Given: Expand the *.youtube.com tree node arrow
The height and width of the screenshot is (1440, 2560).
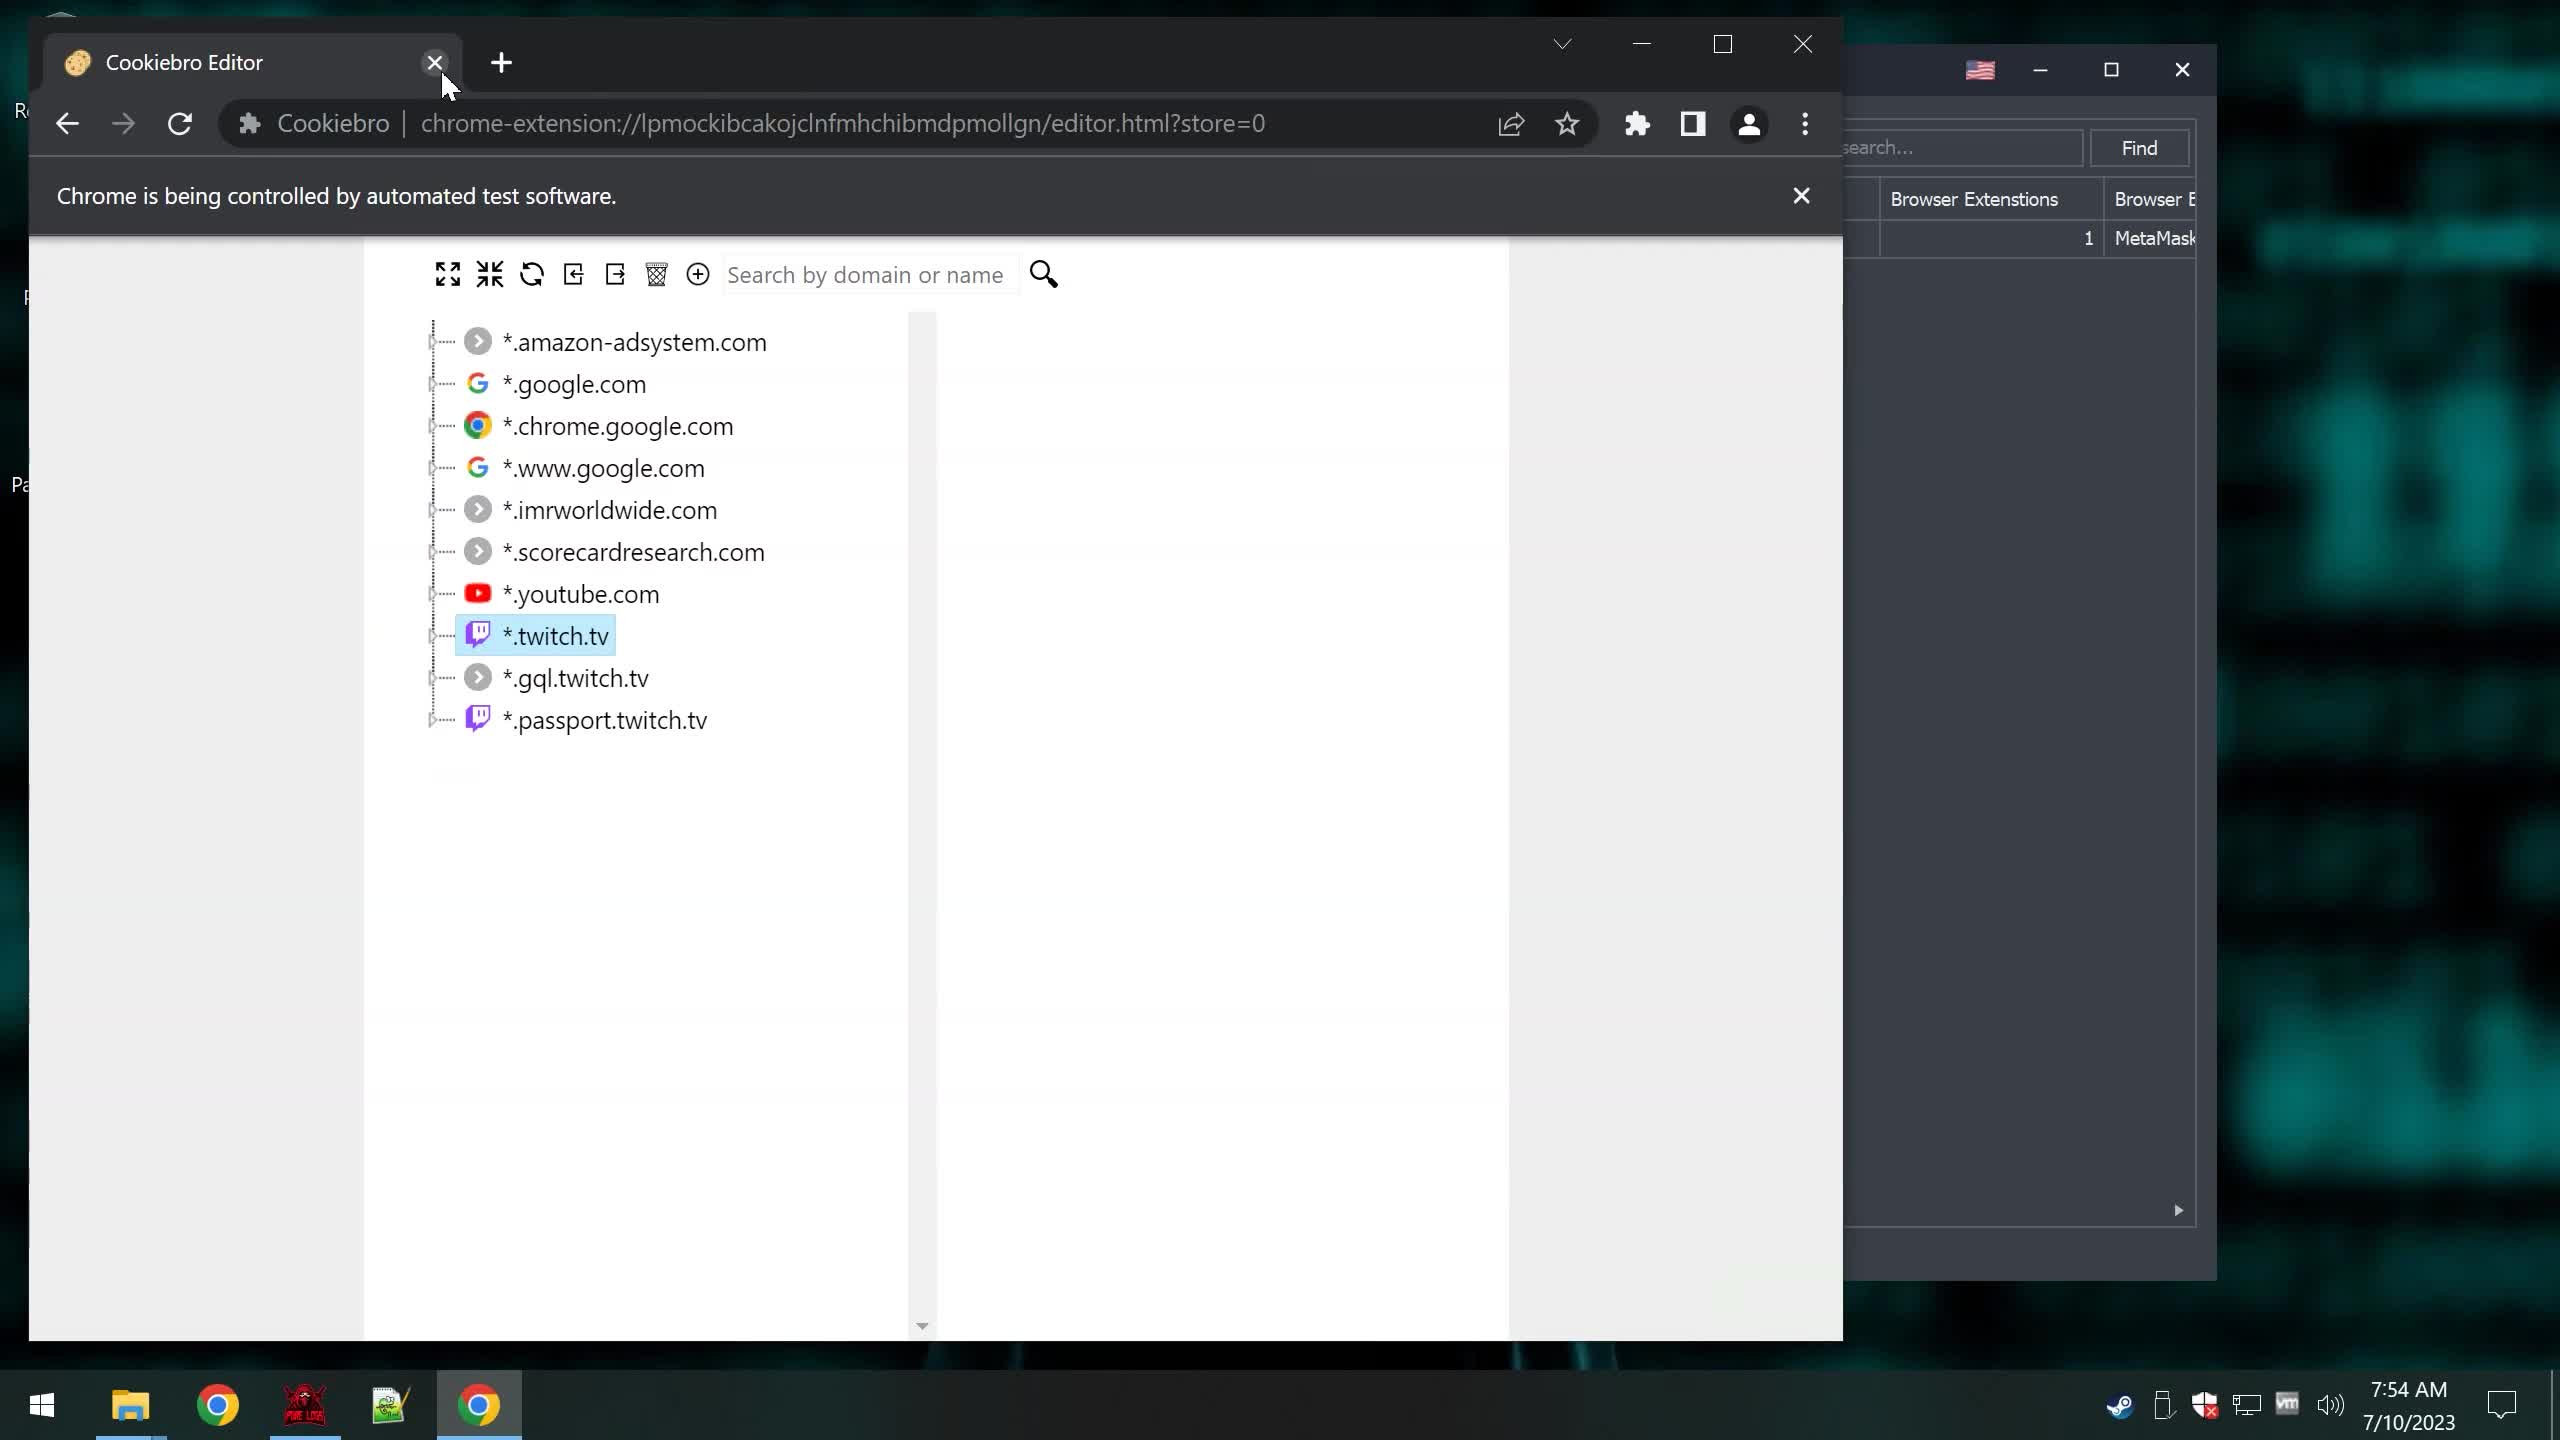Looking at the screenshot, I should tap(433, 594).
